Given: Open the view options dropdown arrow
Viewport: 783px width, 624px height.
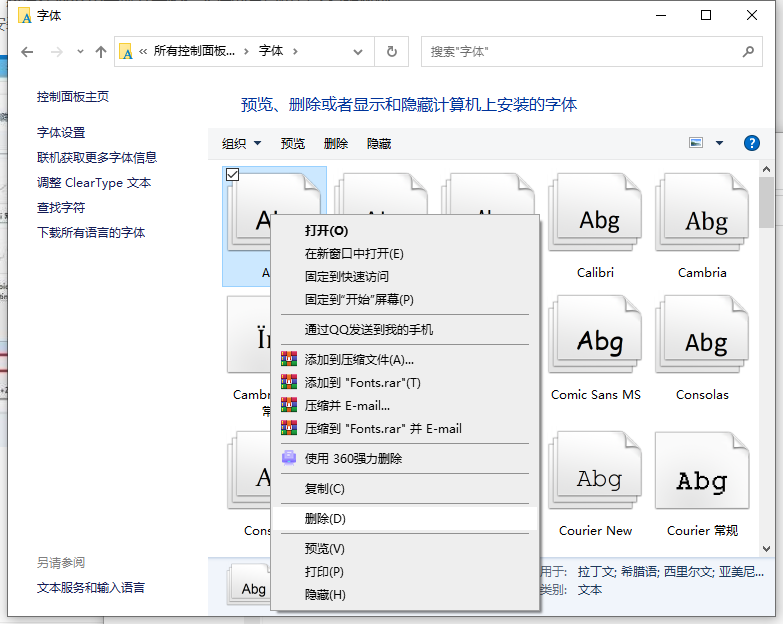Looking at the screenshot, I should tap(719, 143).
